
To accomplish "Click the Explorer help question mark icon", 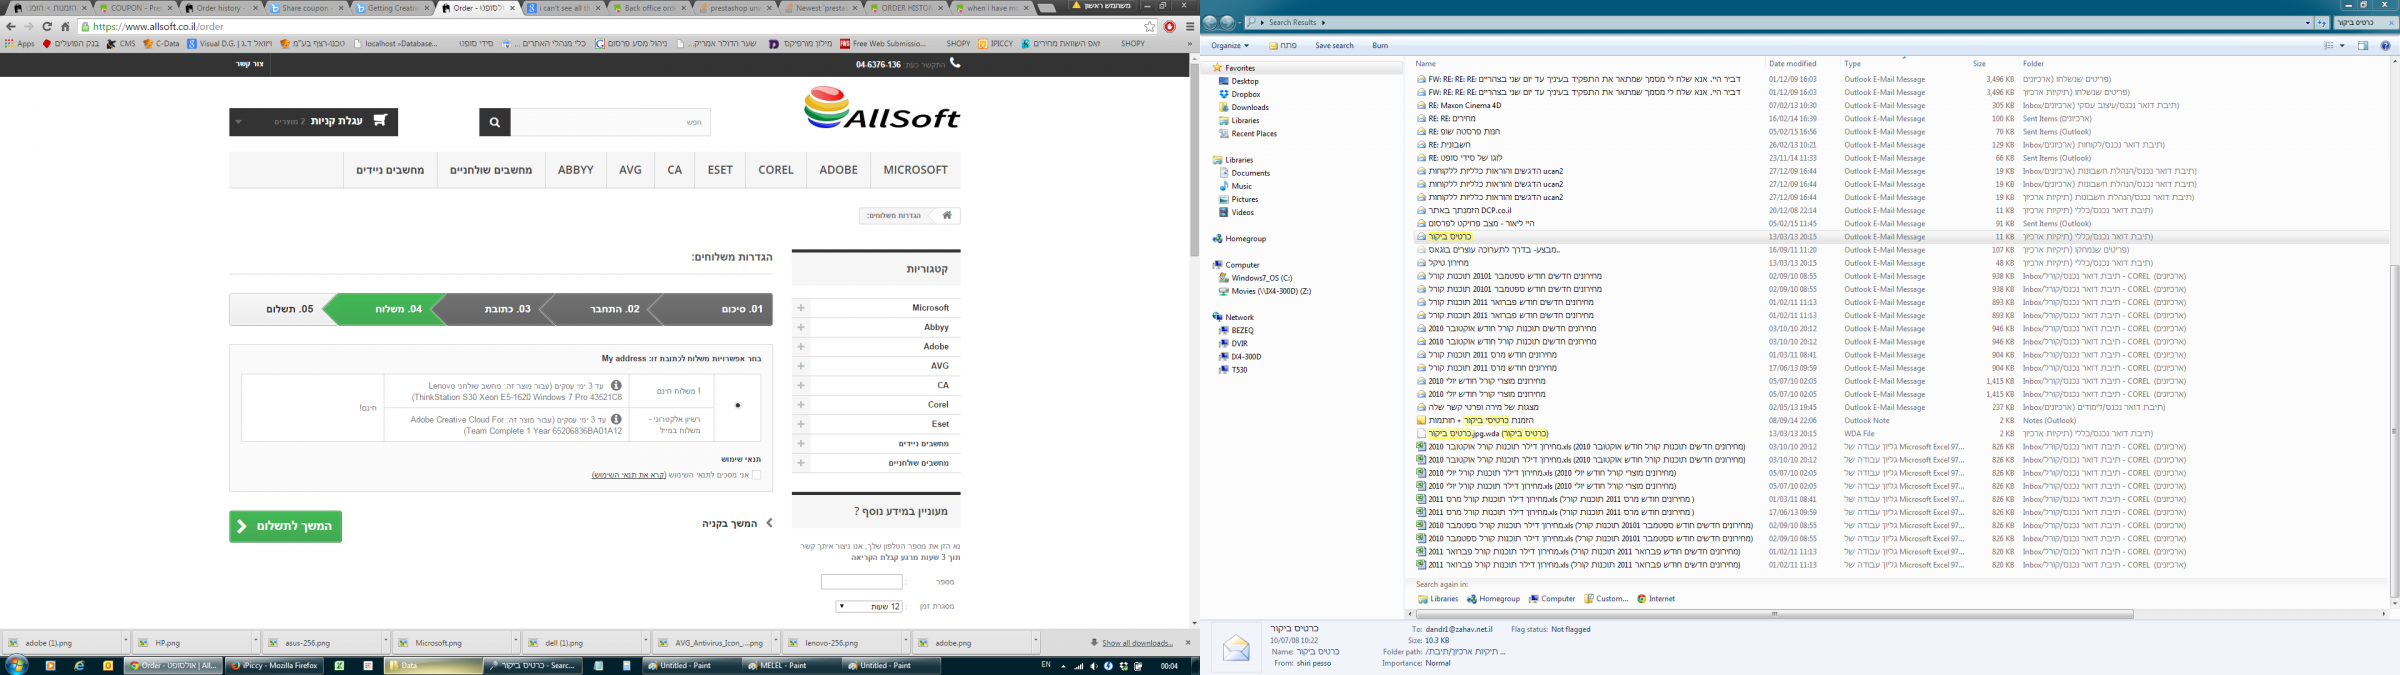I will (x=2386, y=46).
